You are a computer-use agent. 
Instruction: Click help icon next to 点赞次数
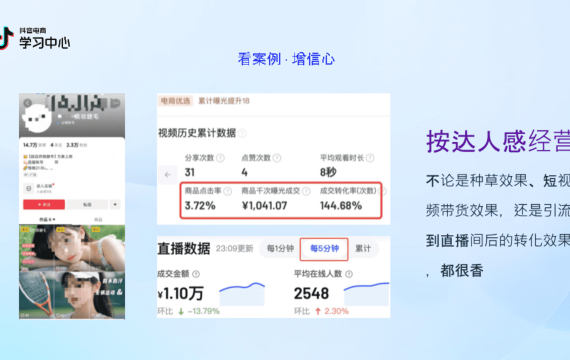pos(277,158)
